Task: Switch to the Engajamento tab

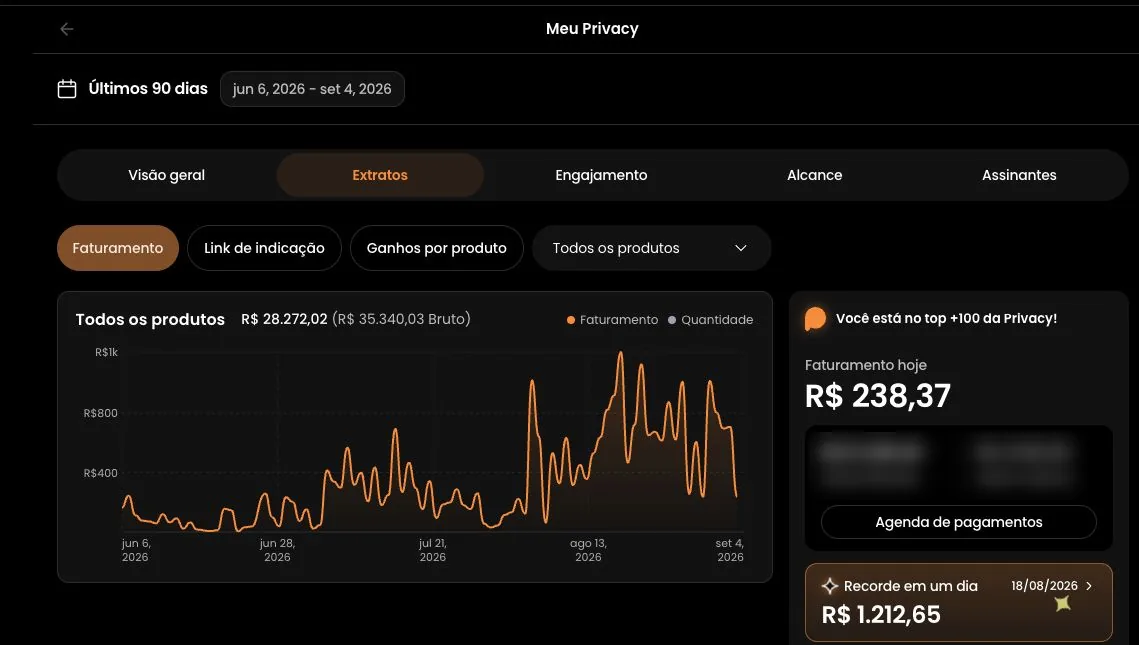Action: point(601,175)
